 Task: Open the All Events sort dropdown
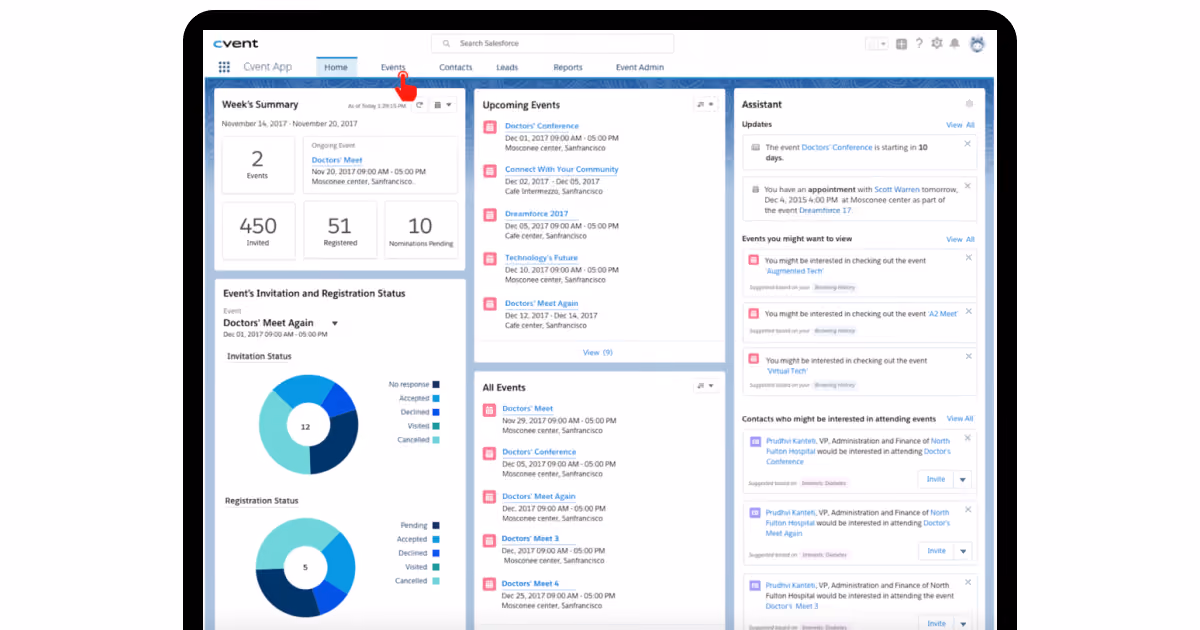tap(707, 386)
